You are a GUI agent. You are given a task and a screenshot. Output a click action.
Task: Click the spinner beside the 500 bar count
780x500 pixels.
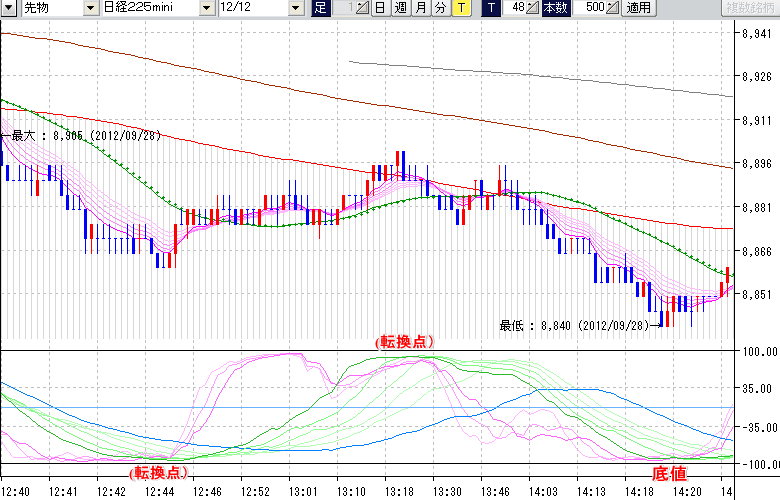tap(613, 8)
